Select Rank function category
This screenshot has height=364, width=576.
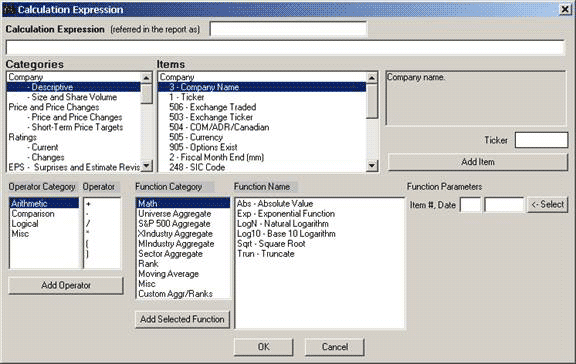coord(183,264)
